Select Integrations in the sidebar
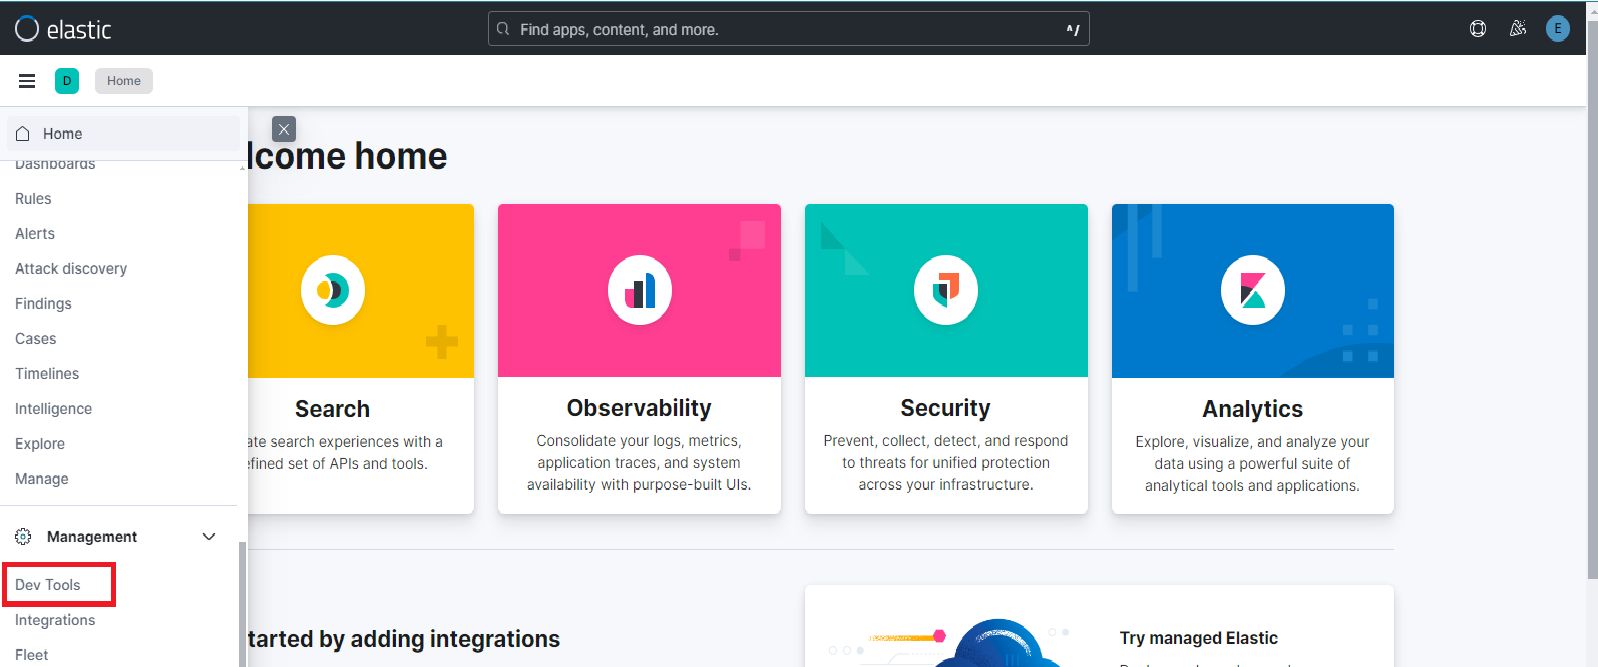 pos(55,620)
